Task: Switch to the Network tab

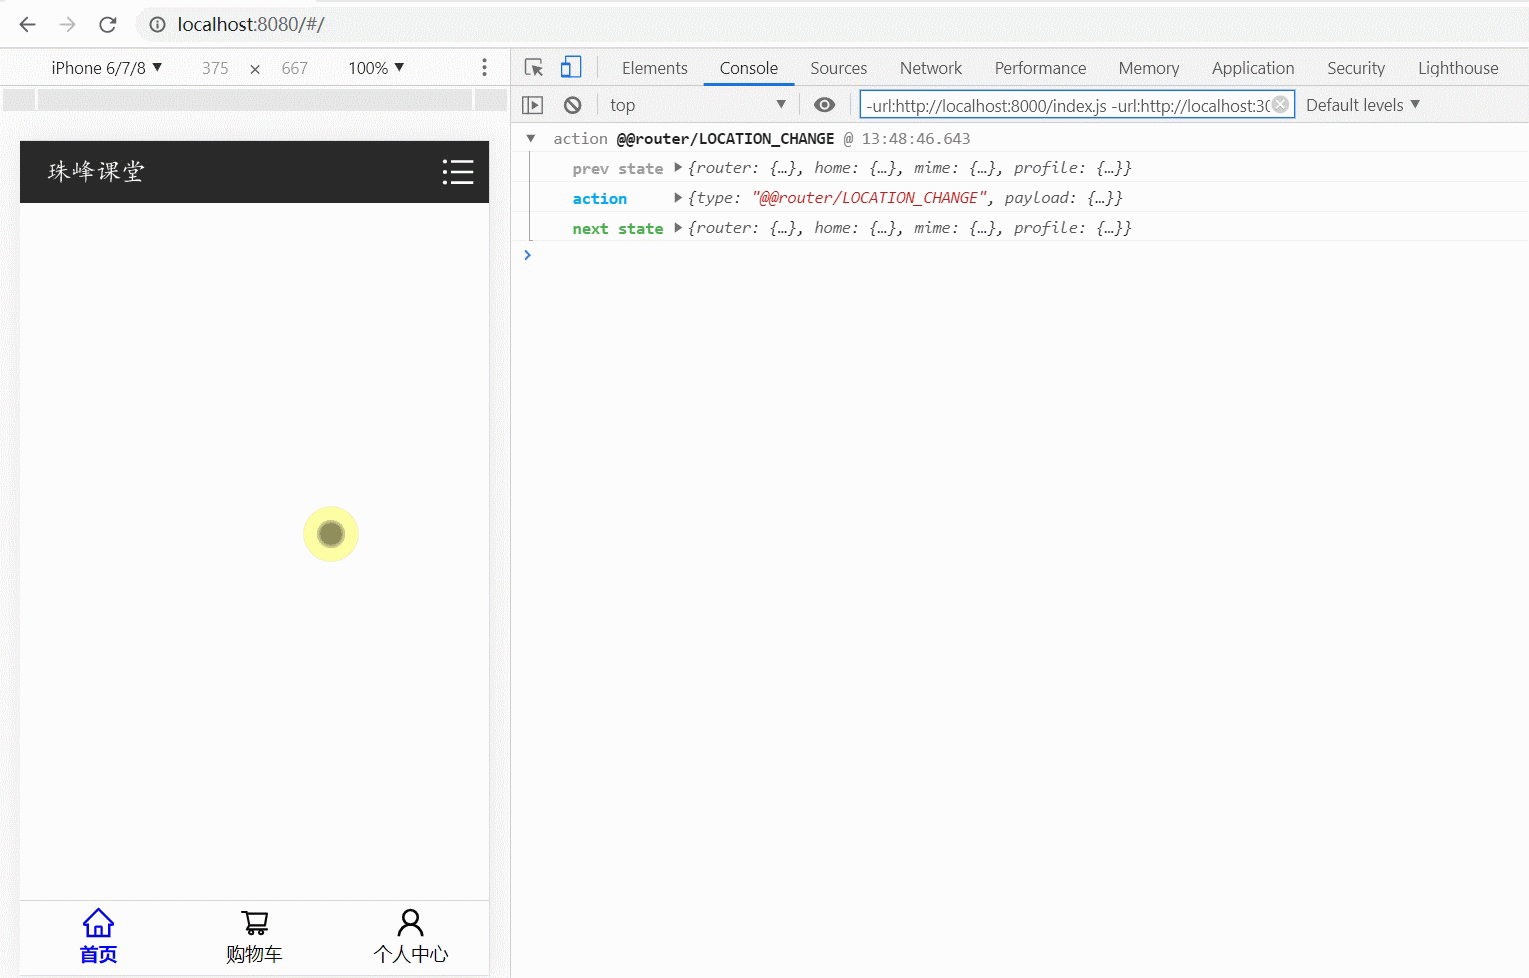Action: (x=930, y=68)
